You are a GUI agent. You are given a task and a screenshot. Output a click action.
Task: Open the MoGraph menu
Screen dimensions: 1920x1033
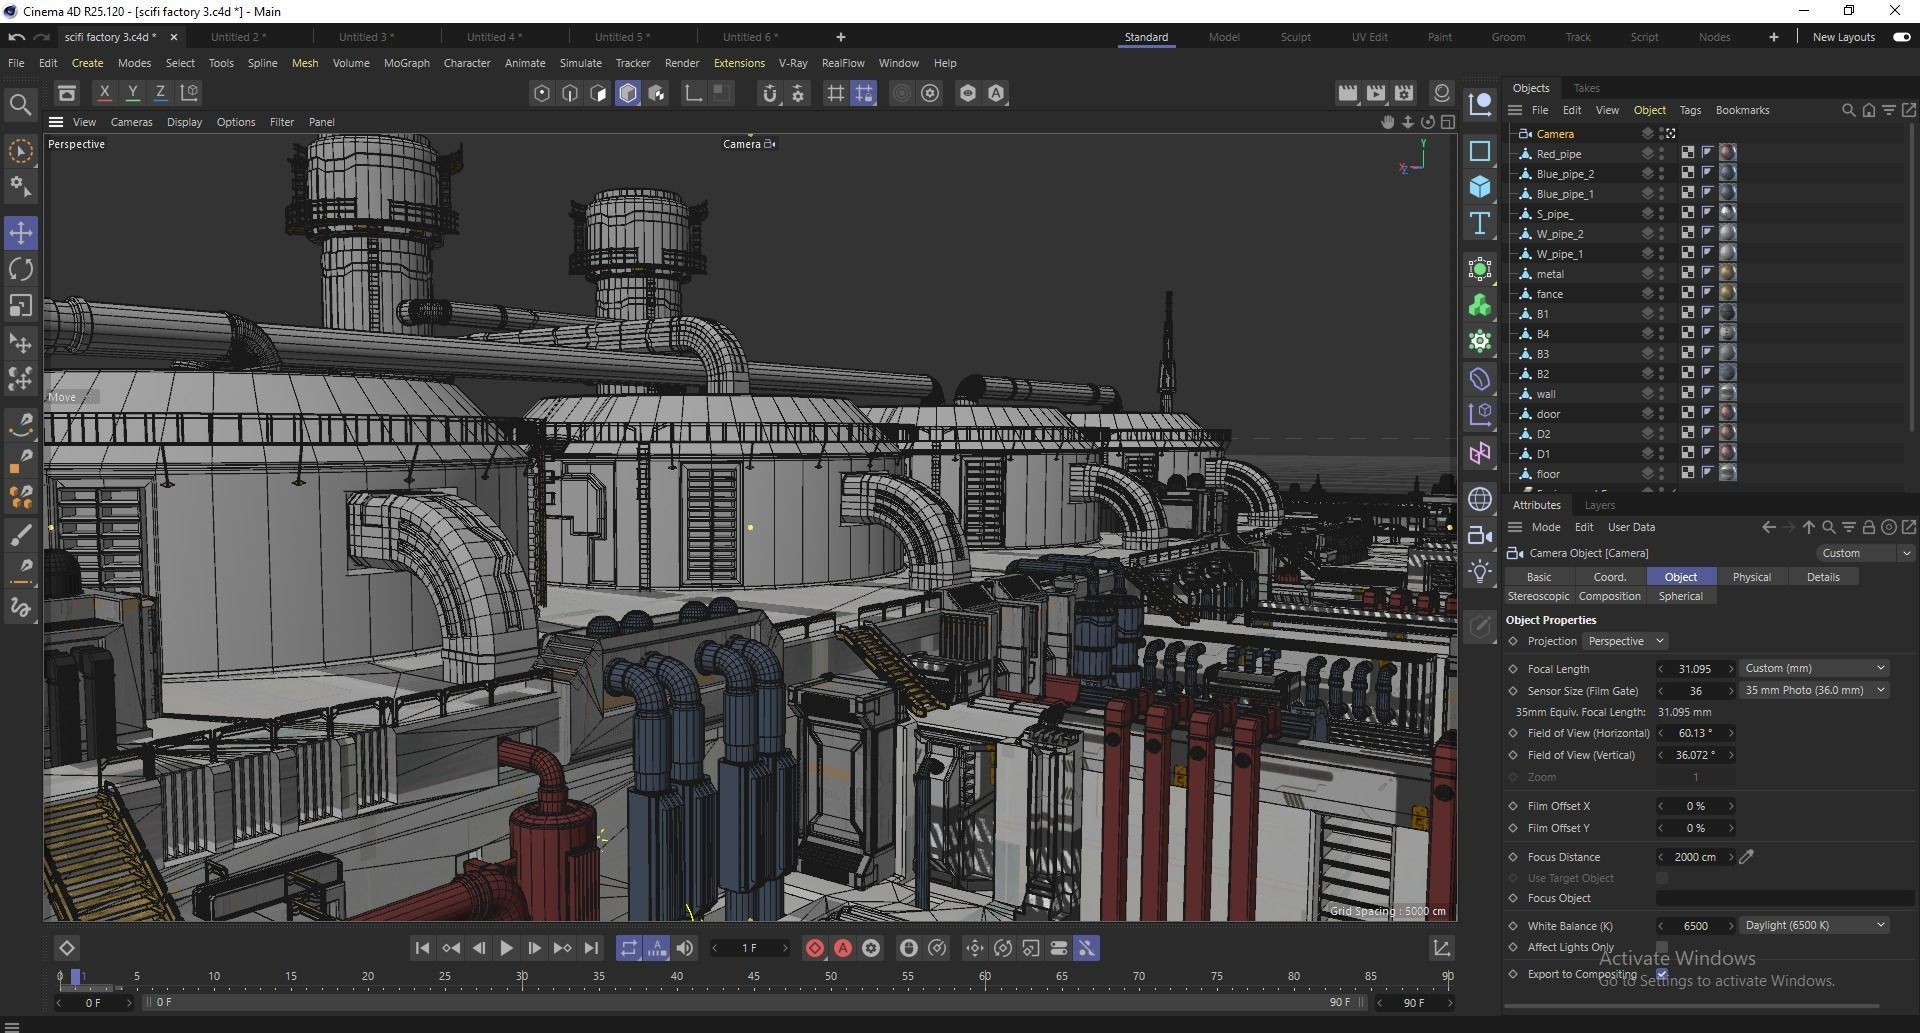406,63
